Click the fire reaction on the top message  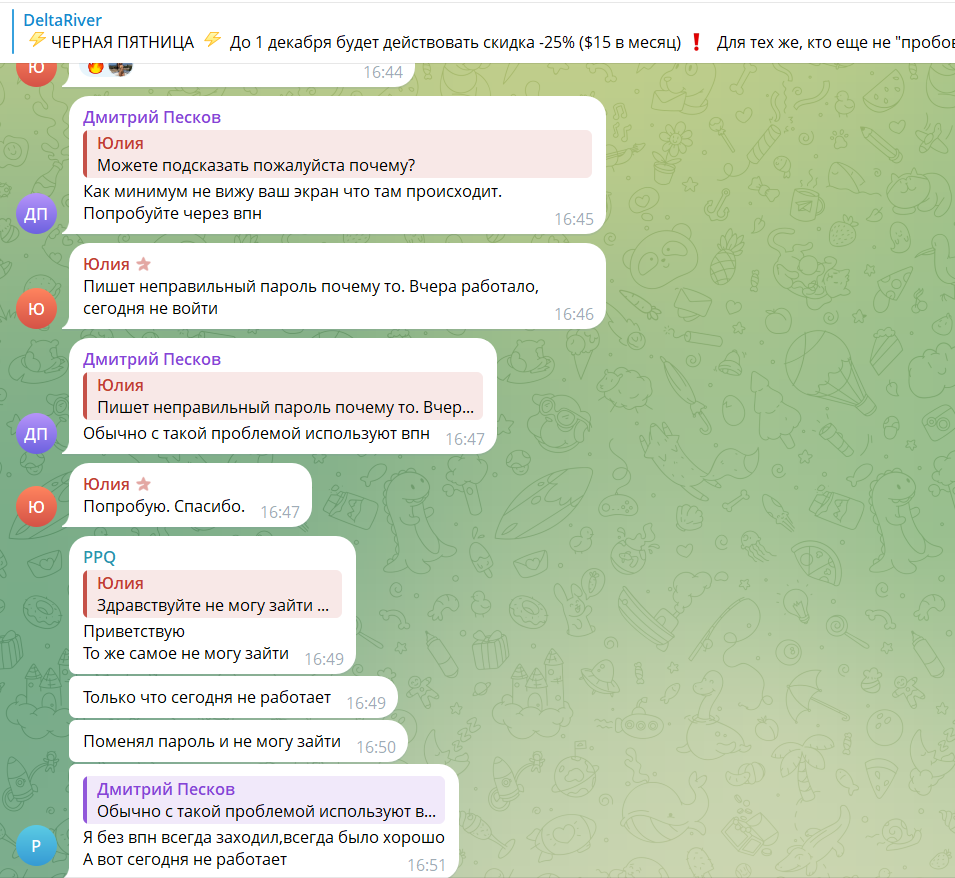(x=97, y=67)
